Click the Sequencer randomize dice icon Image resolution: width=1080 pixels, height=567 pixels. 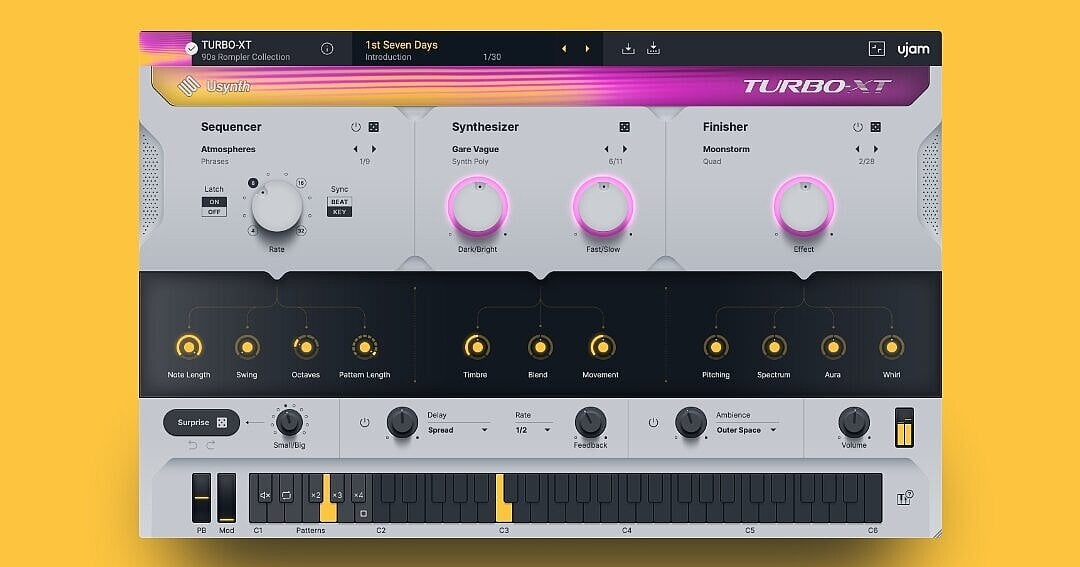[x=373, y=127]
